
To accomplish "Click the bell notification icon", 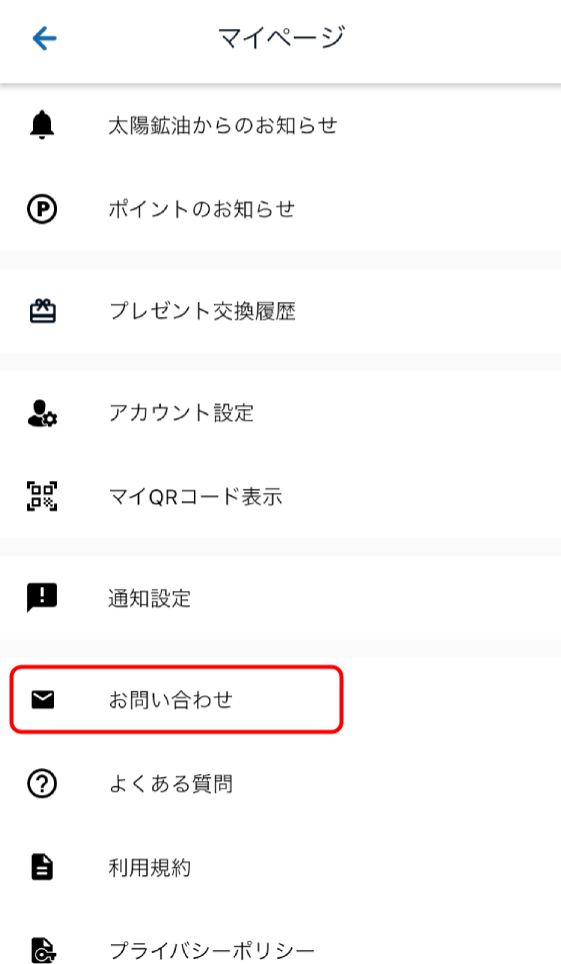I will coord(42,125).
